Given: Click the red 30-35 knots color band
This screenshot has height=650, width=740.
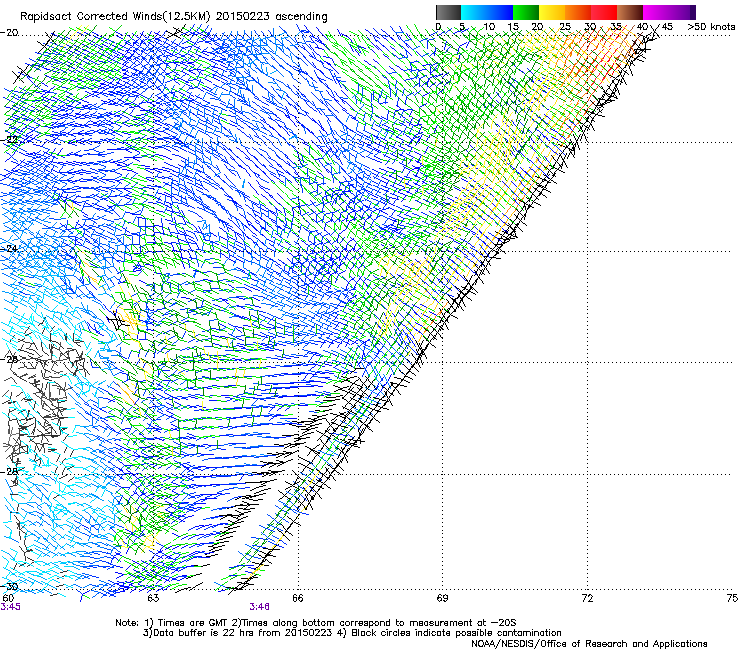Looking at the screenshot, I should 604,12.
